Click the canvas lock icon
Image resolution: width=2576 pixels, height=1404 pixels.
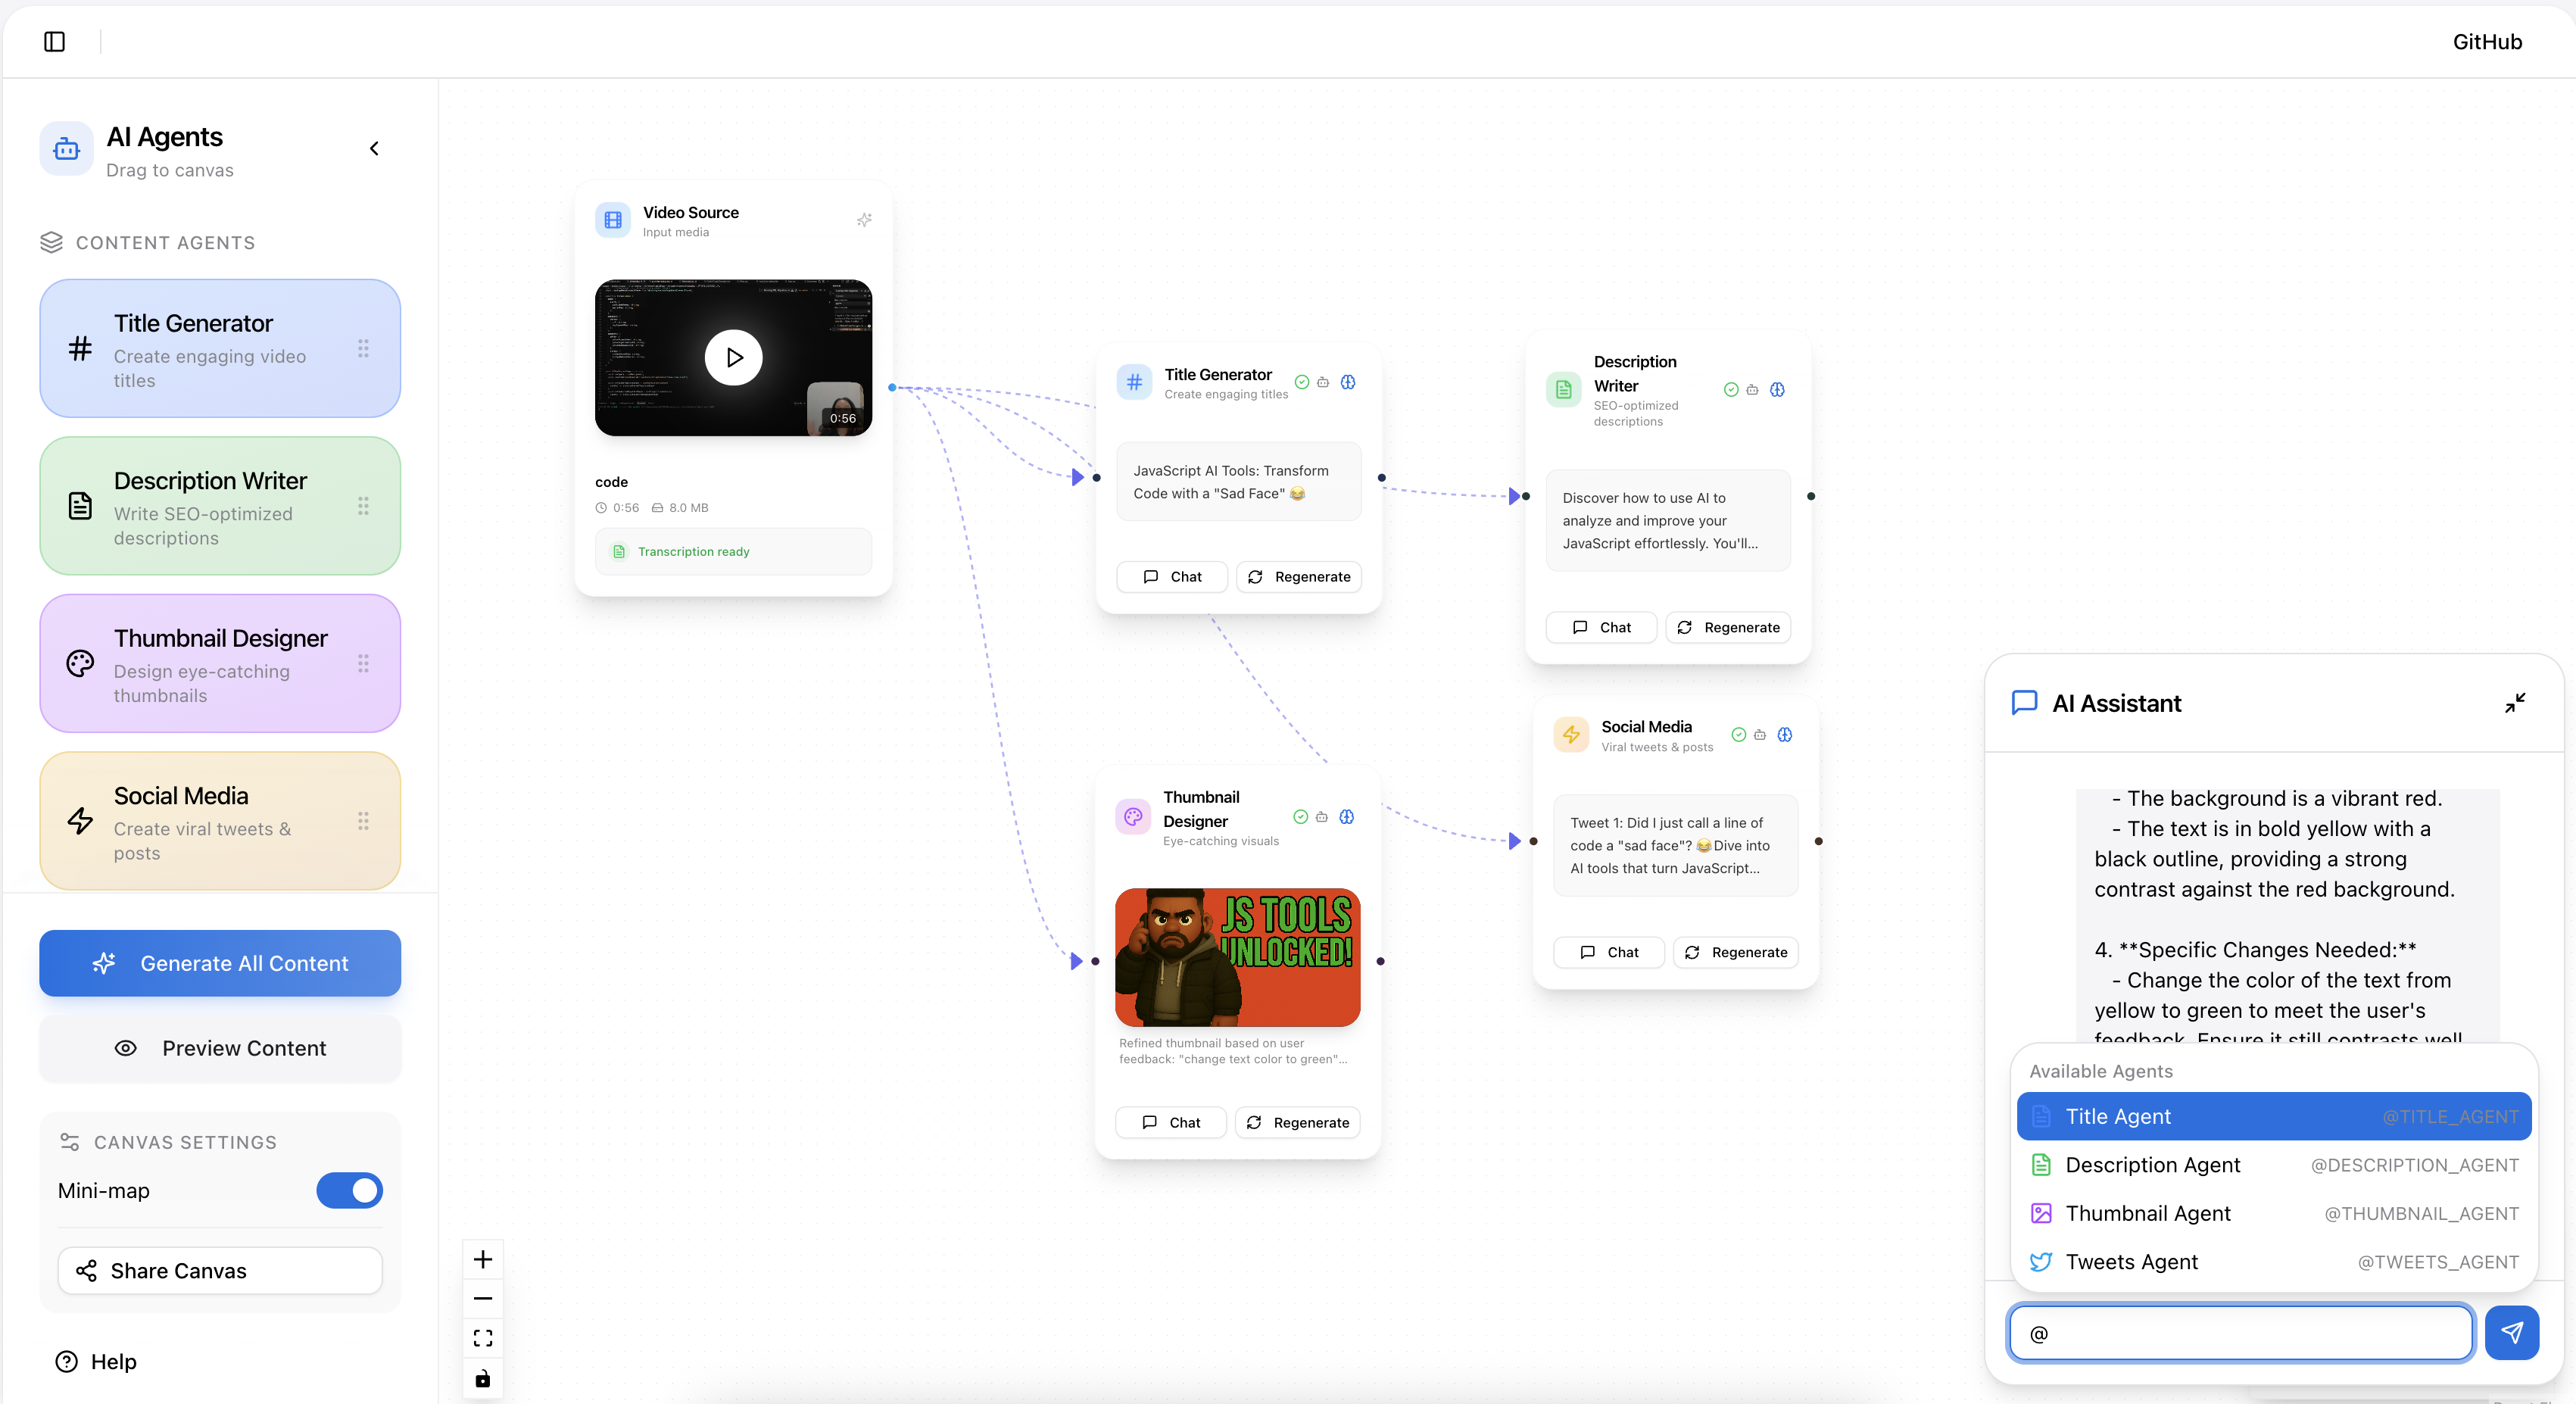483,1378
